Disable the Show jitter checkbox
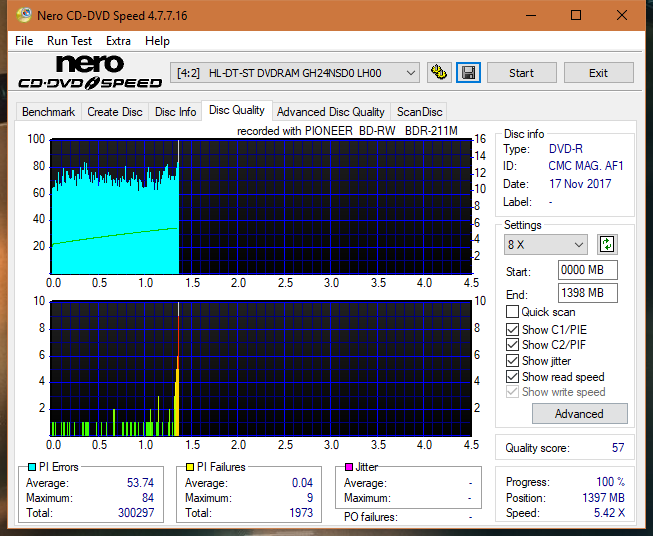The image size is (653, 536). (512, 361)
